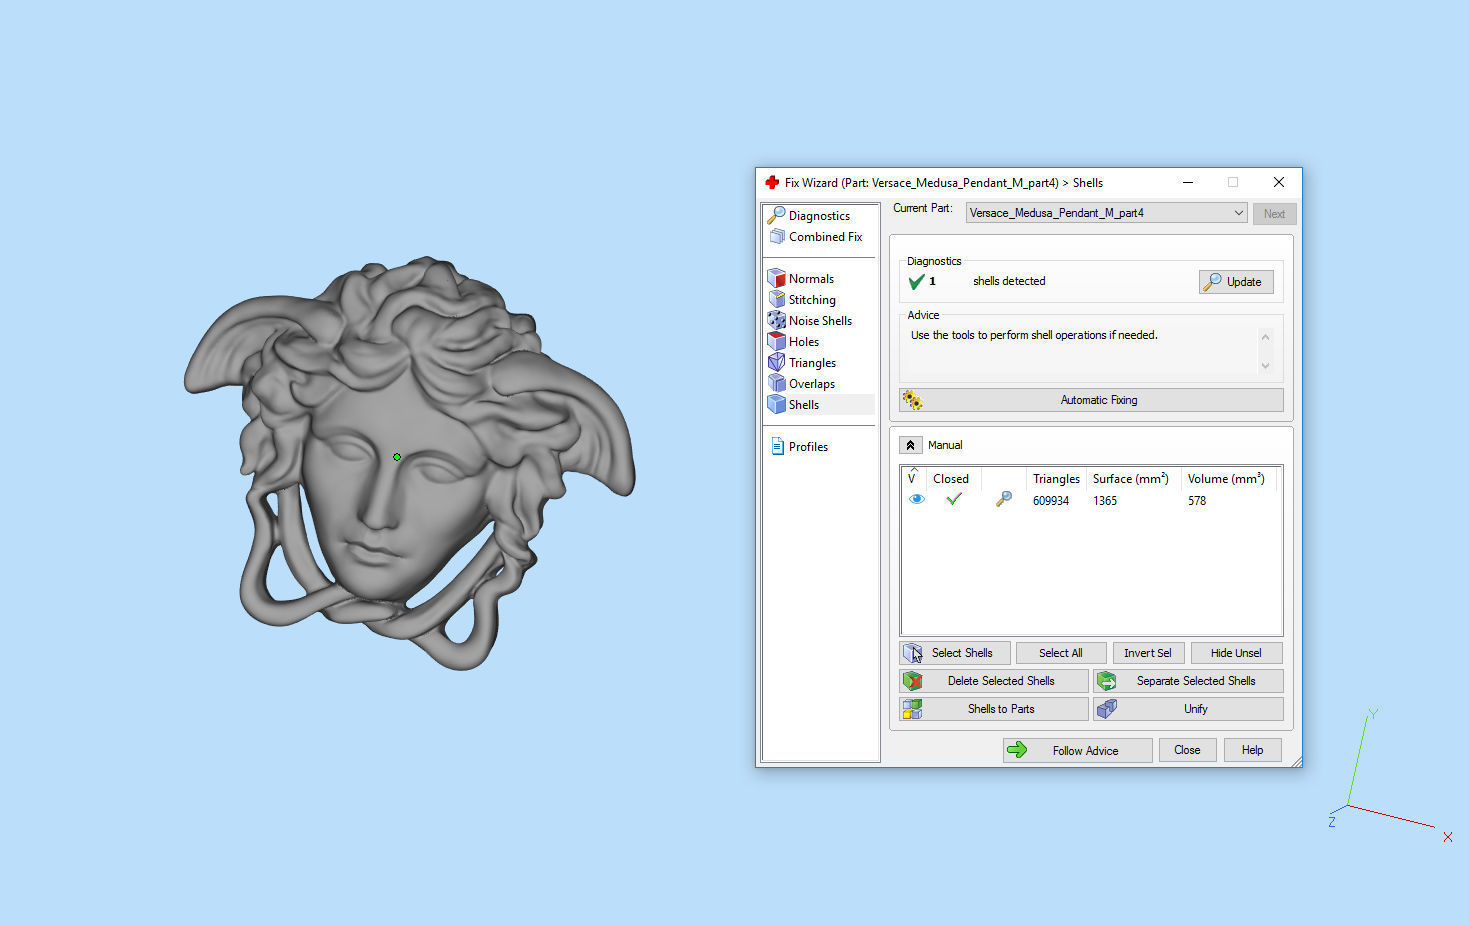Open the Diagnostics page
Viewport: 1469px width, 926px height.
(818, 216)
